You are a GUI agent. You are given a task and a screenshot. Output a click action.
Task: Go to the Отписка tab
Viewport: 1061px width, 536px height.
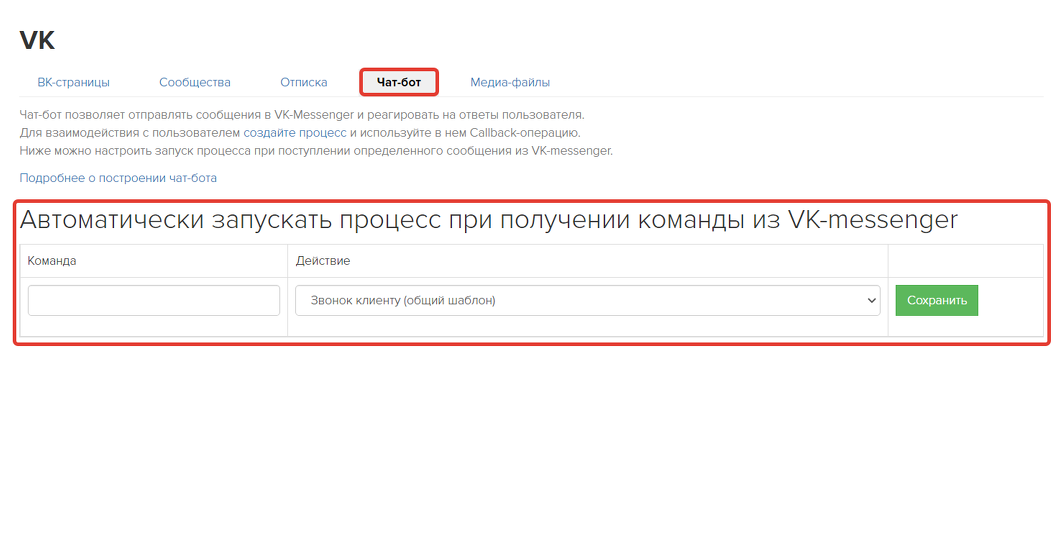[303, 82]
